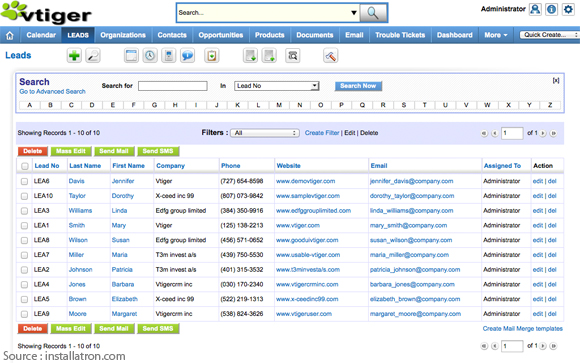Image resolution: width=580 pixels, height=363 pixels.
Task: Check the LEA9 Moore row checkbox
Action: (x=24, y=314)
